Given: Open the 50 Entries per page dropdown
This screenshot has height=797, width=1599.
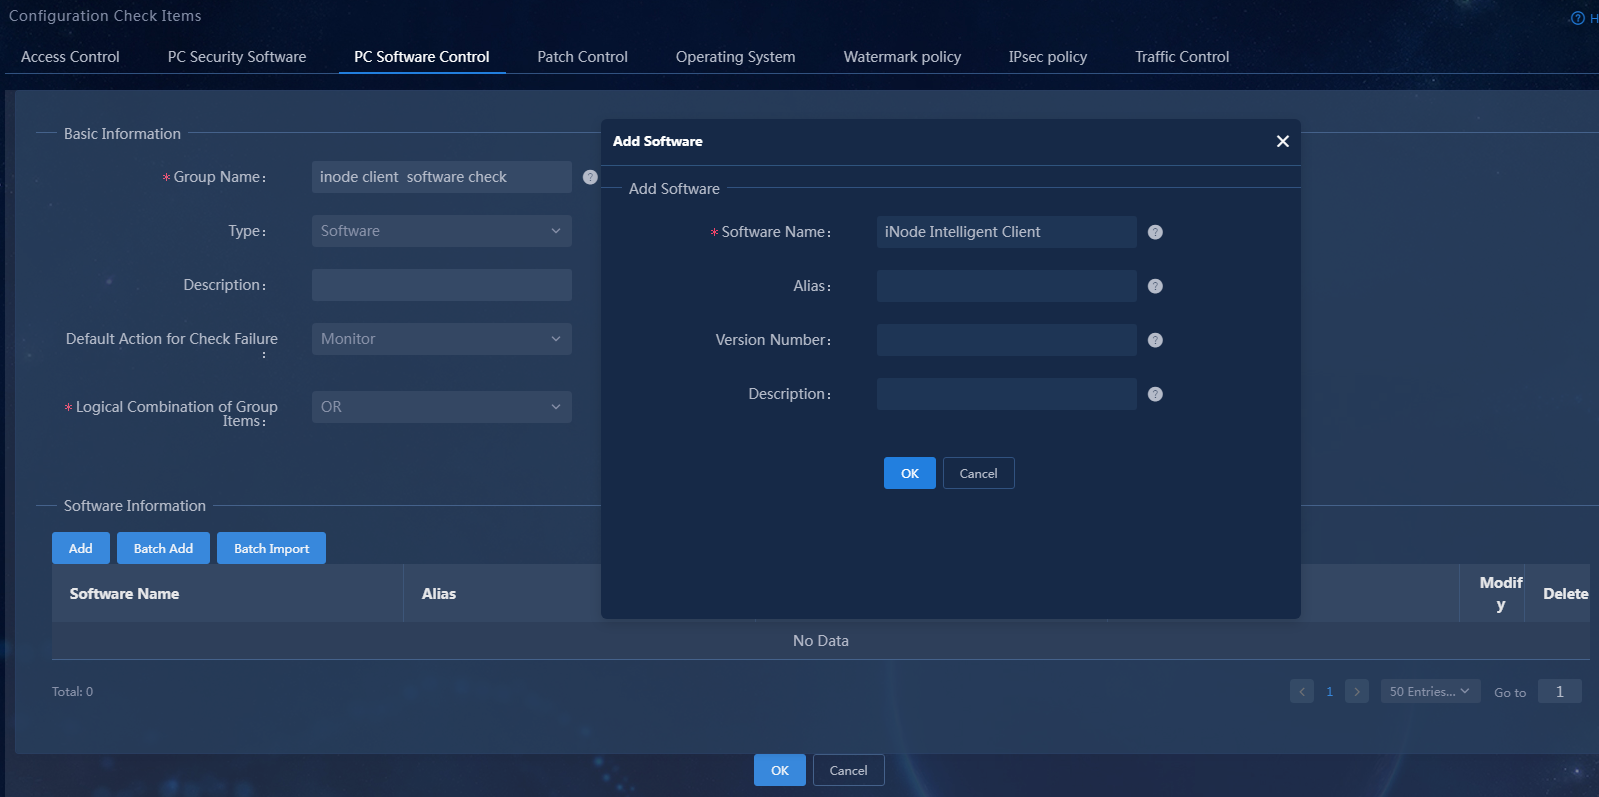Looking at the screenshot, I should click(x=1430, y=691).
